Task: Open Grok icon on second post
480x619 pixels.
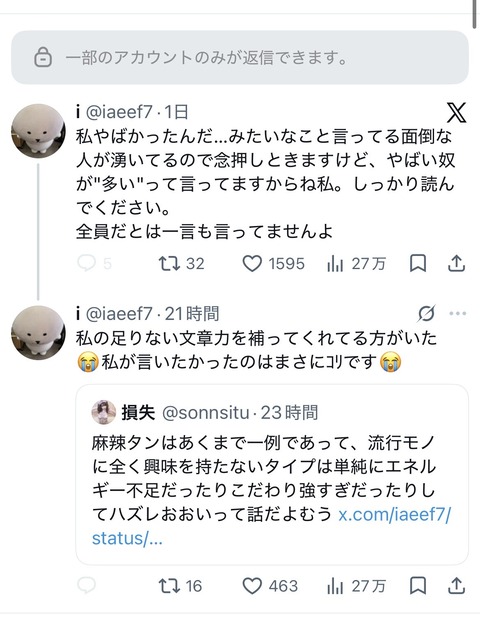Action: 427,314
